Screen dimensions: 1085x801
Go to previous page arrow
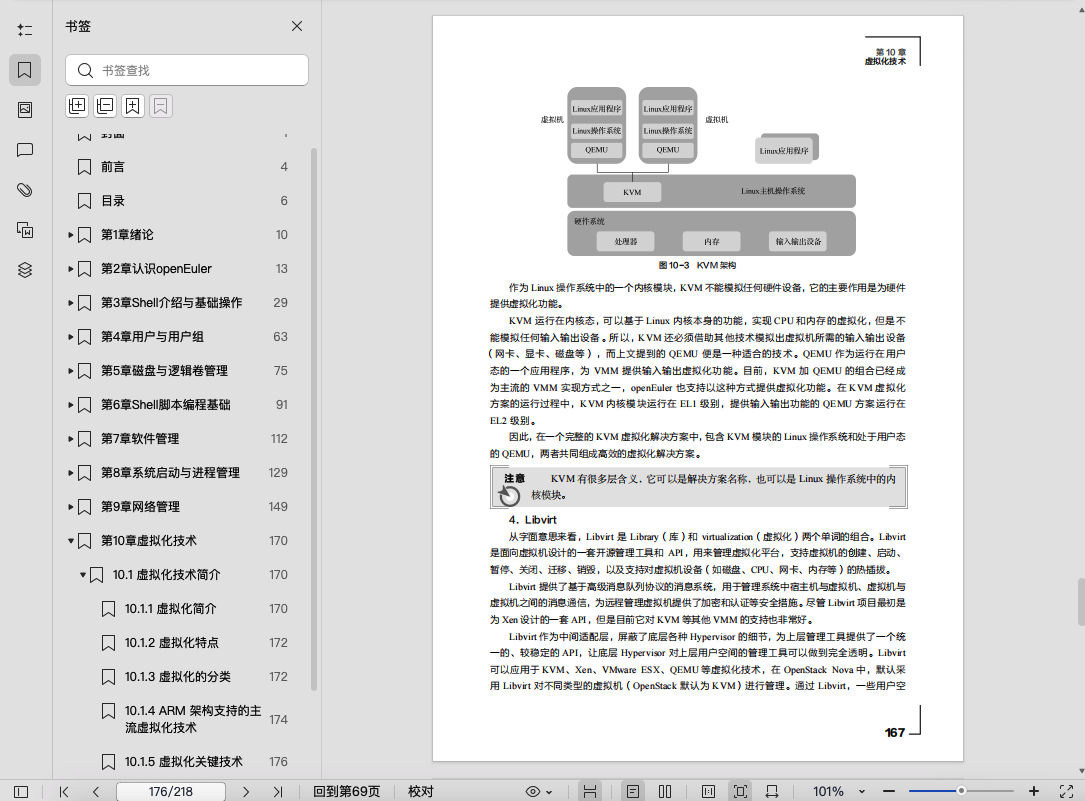[x=95, y=792]
